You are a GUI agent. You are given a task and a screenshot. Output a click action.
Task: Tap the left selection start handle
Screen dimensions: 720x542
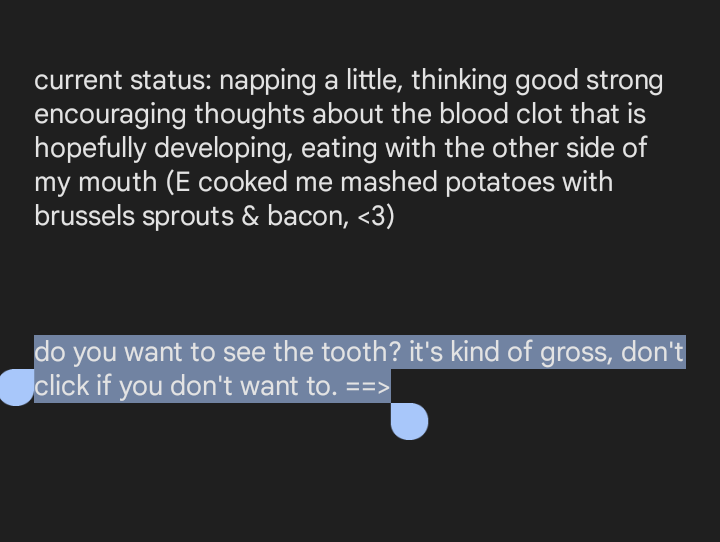[x=17, y=387]
